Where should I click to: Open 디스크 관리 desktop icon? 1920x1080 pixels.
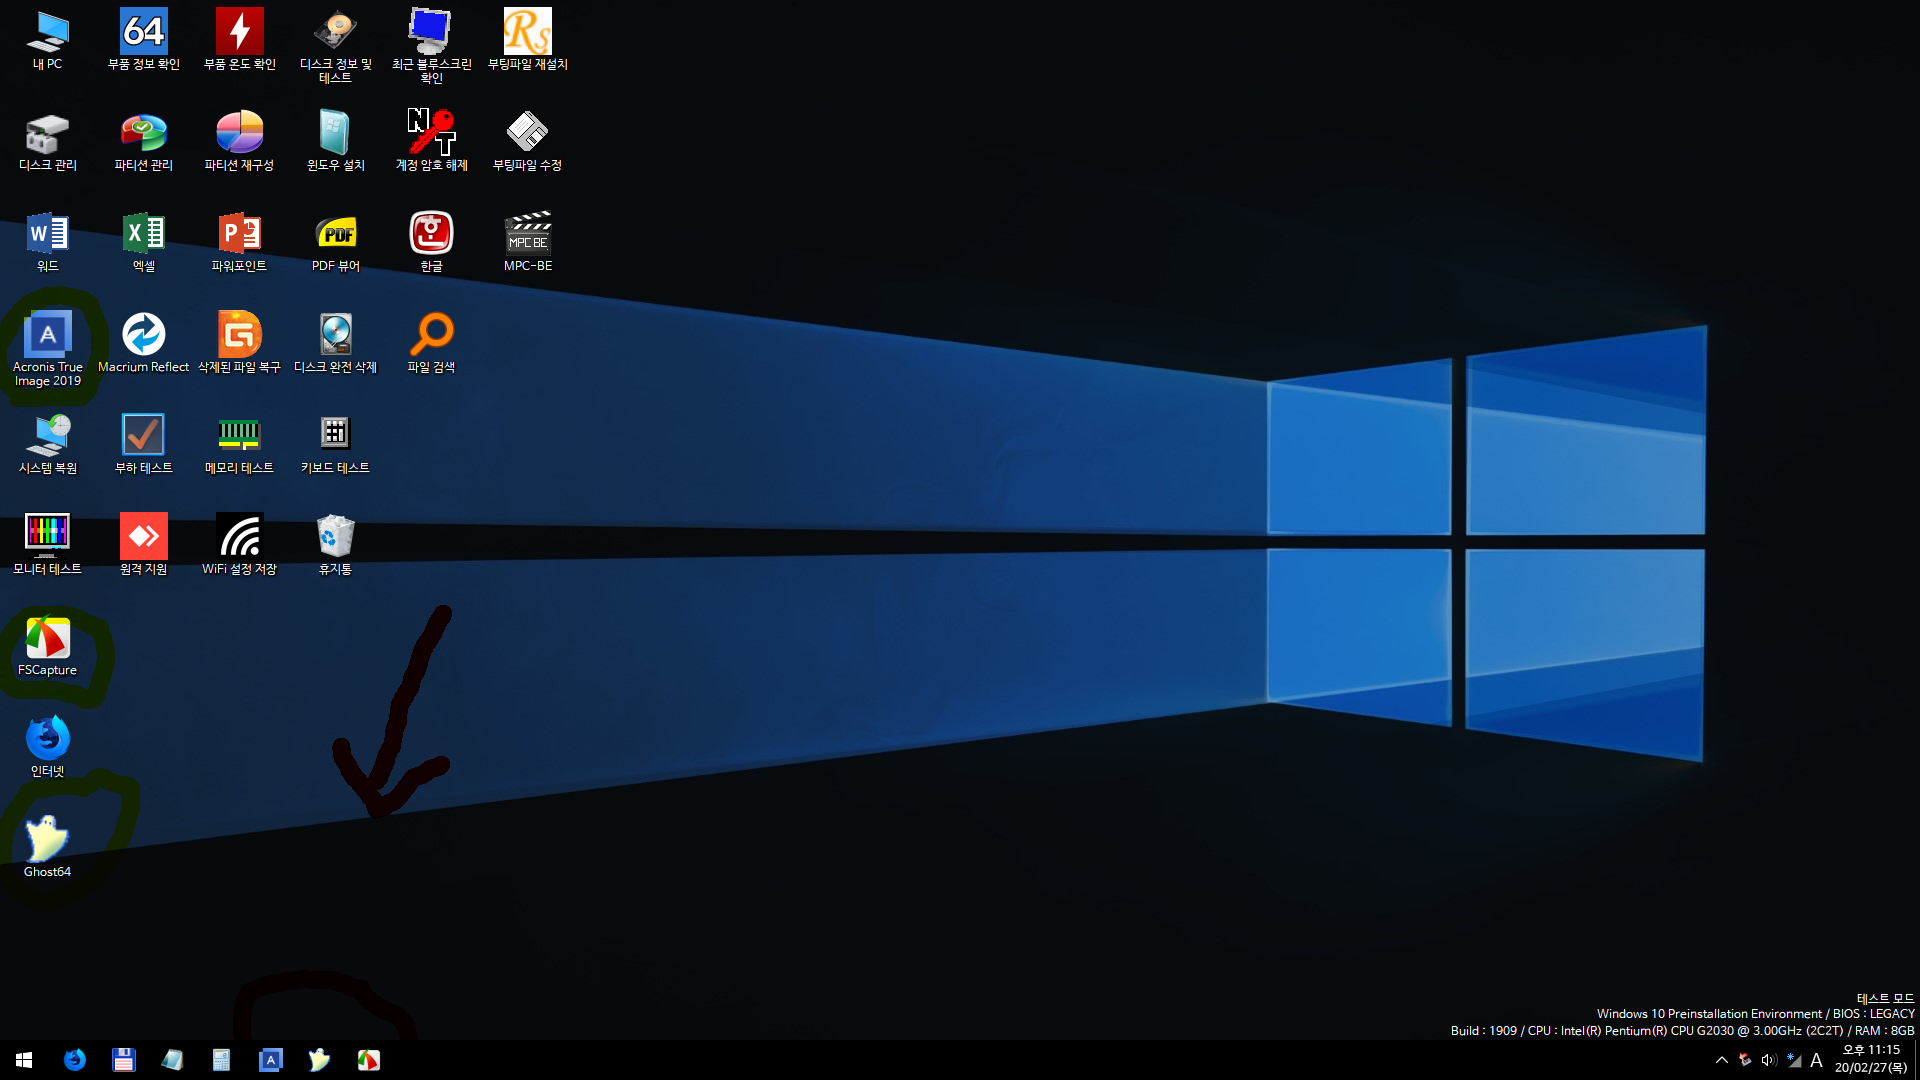[x=47, y=141]
